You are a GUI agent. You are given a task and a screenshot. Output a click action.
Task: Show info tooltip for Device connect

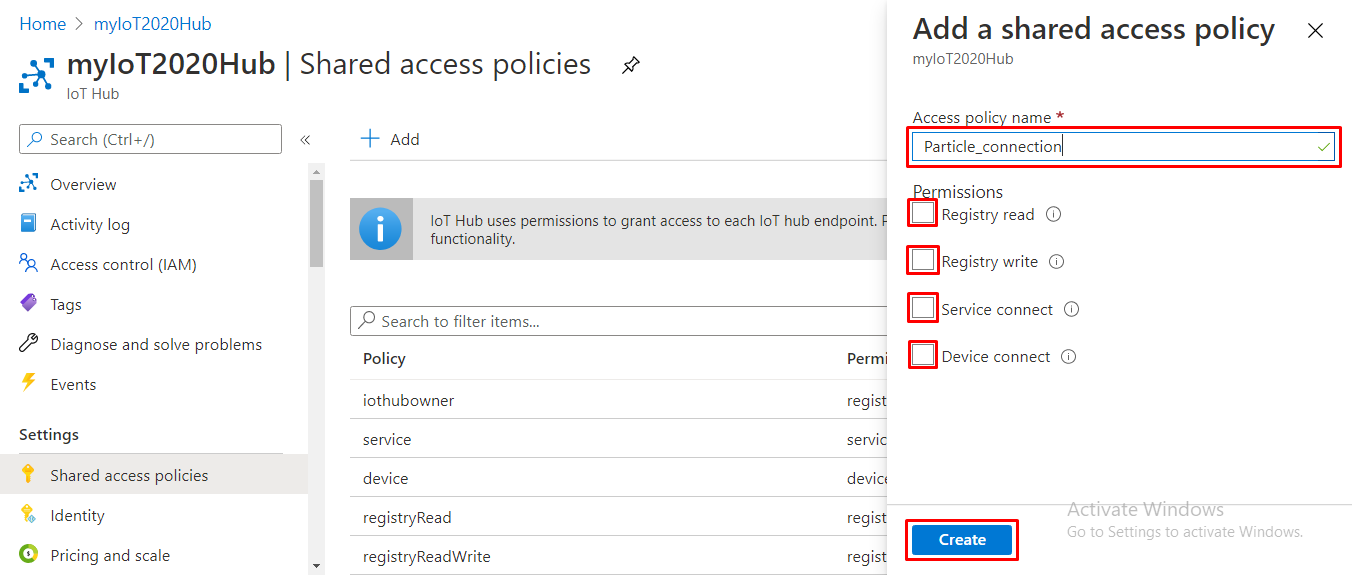tap(1069, 357)
